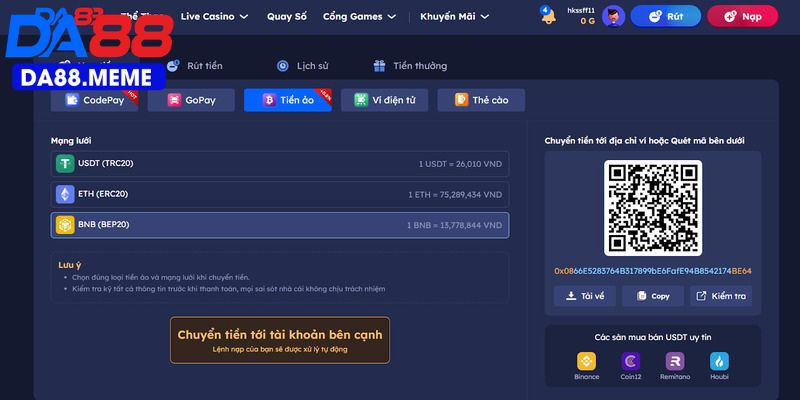Click the 0 G balance text

click(587, 21)
